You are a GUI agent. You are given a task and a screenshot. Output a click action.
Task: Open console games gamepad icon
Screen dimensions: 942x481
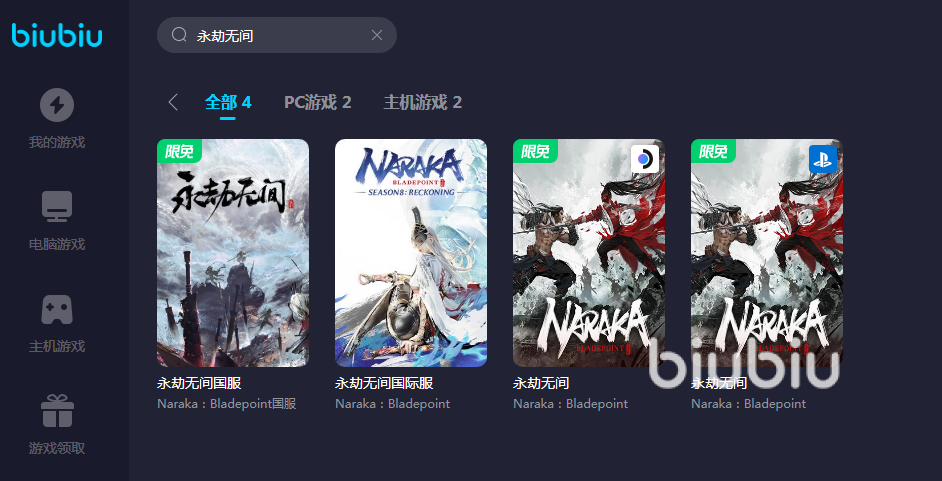[x=57, y=310]
